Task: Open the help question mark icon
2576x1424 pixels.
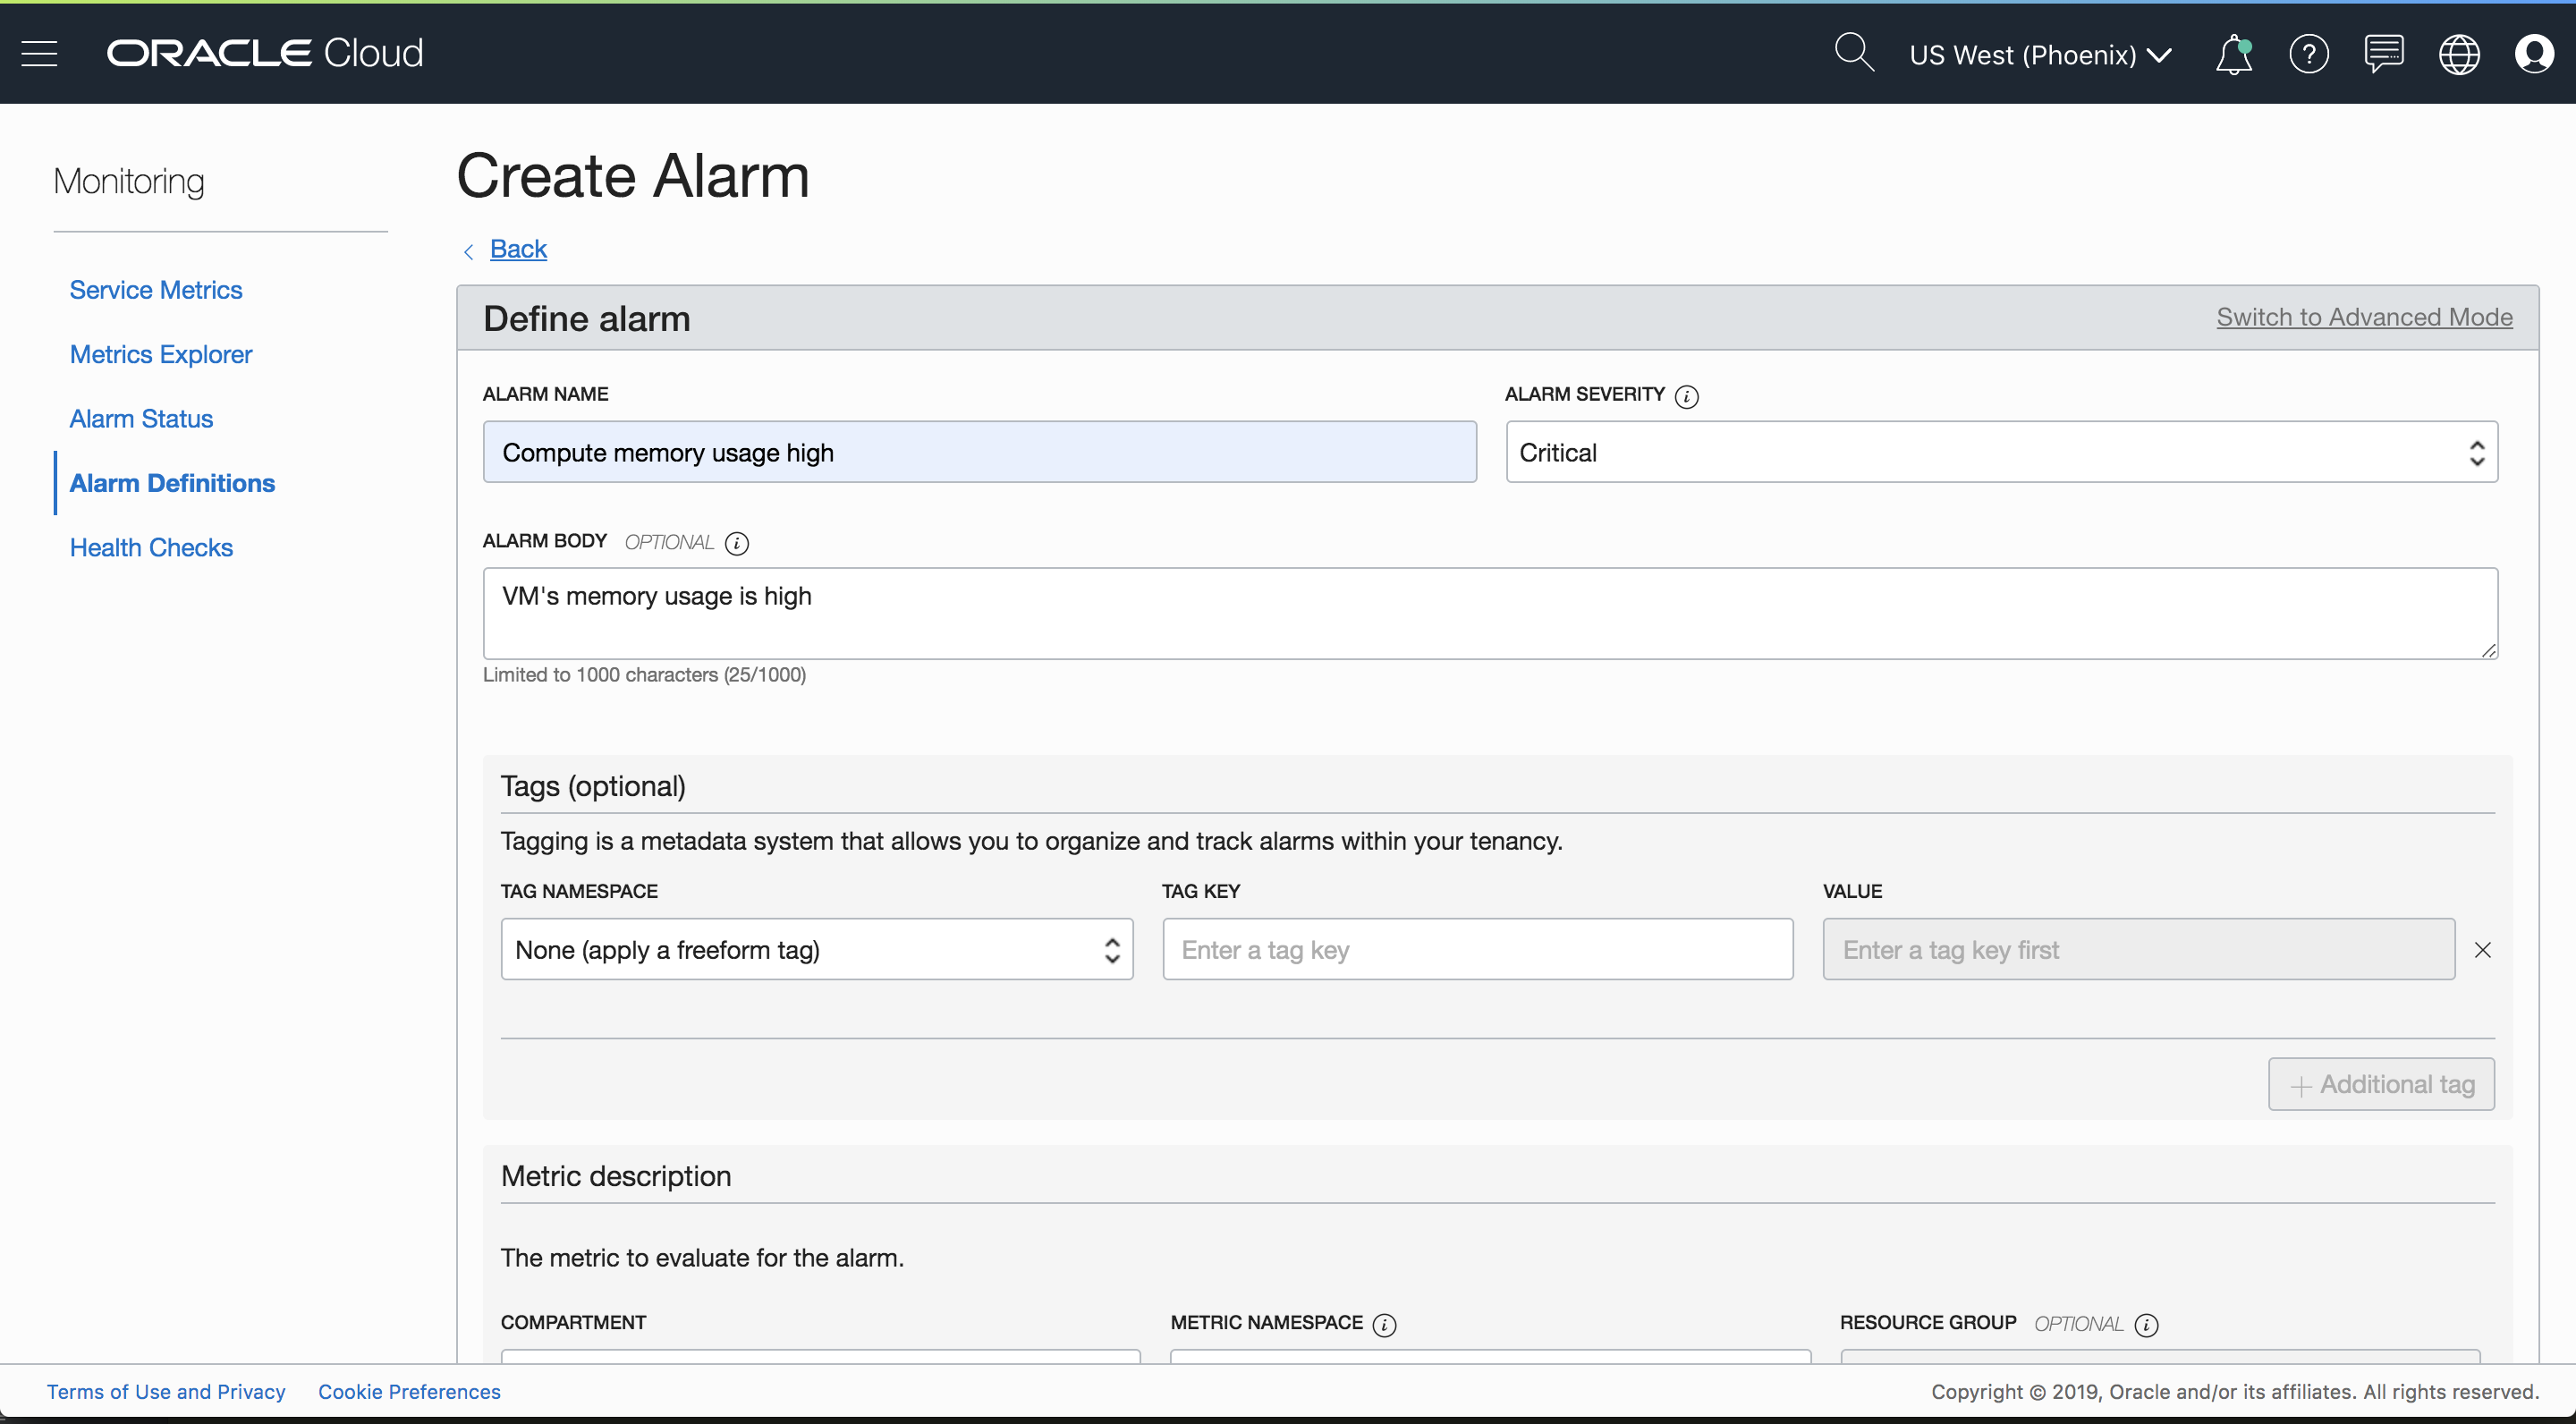Action: [2308, 54]
